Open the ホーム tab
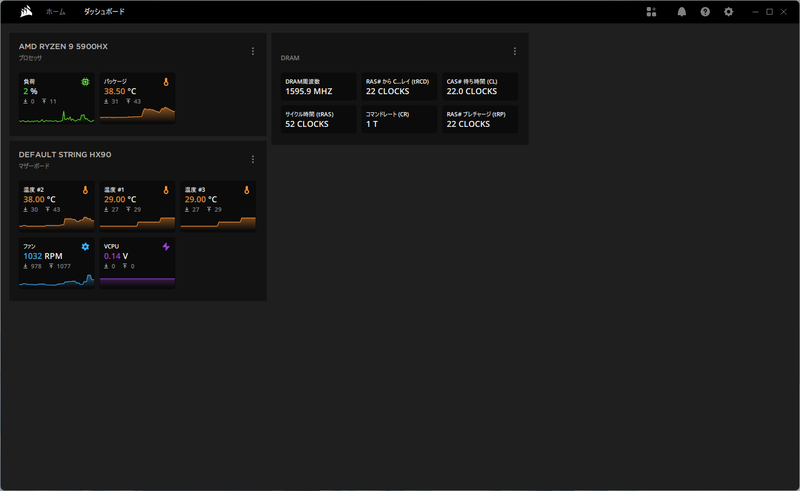Image resolution: width=800 pixels, height=491 pixels. tap(56, 12)
